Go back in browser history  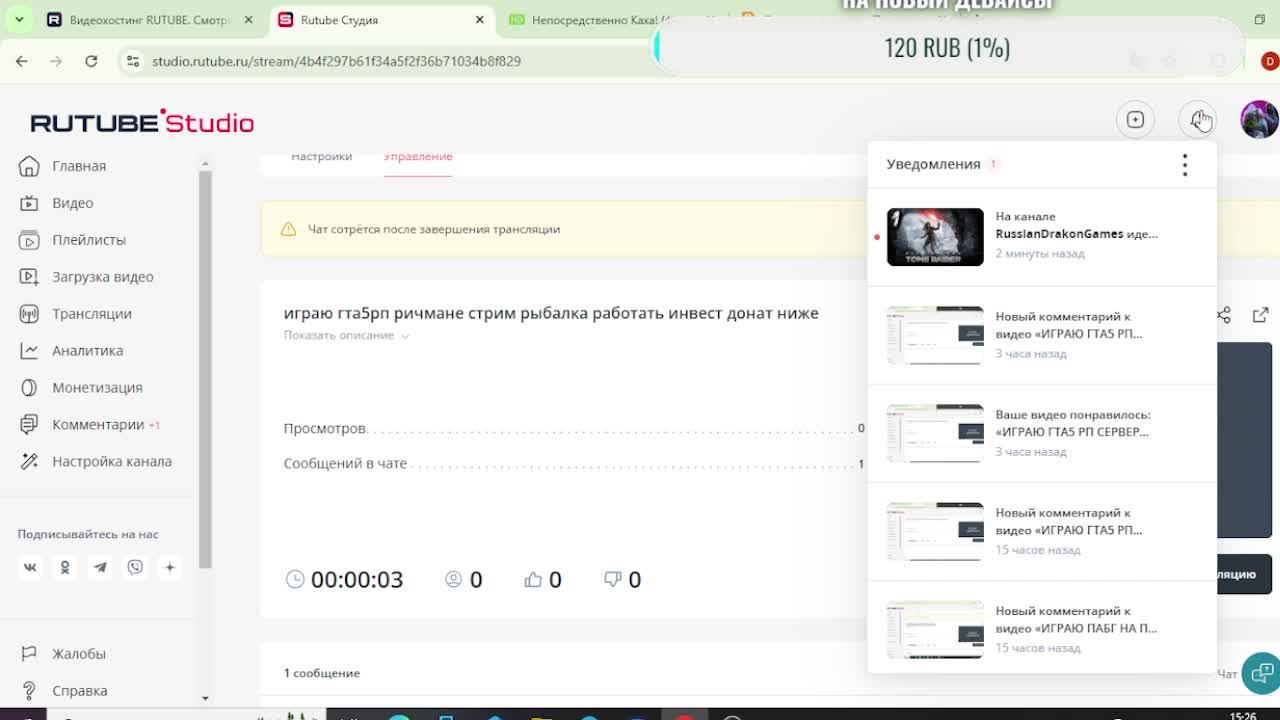pos(22,61)
